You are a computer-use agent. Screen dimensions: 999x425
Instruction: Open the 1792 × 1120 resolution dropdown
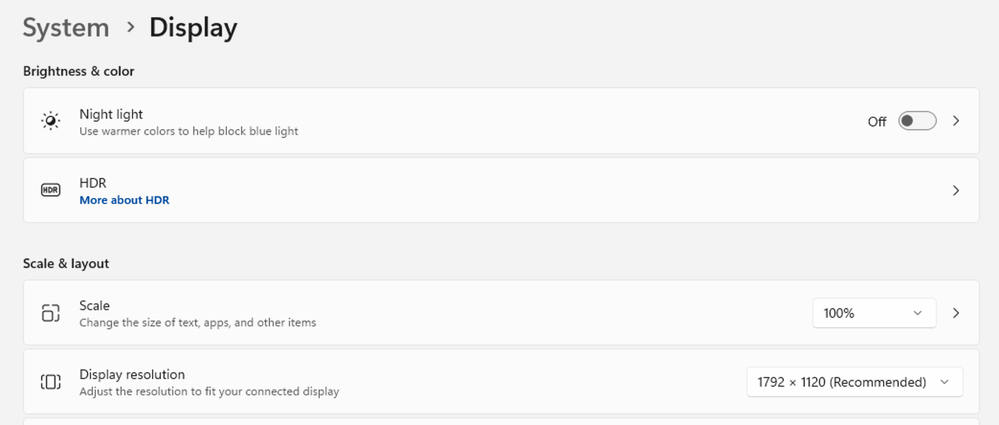(x=854, y=382)
